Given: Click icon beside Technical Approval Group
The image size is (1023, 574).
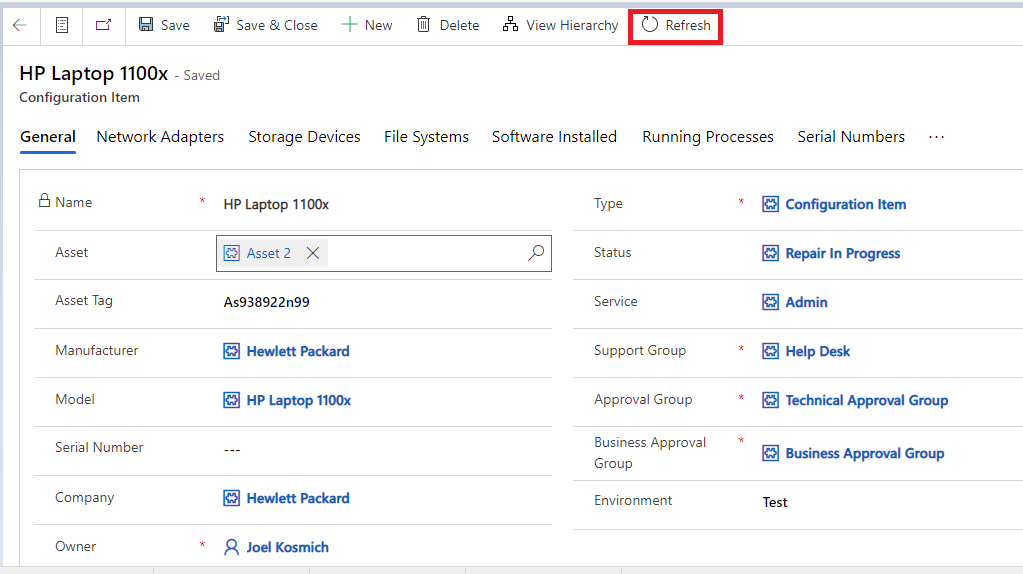Looking at the screenshot, I should point(771,400).
